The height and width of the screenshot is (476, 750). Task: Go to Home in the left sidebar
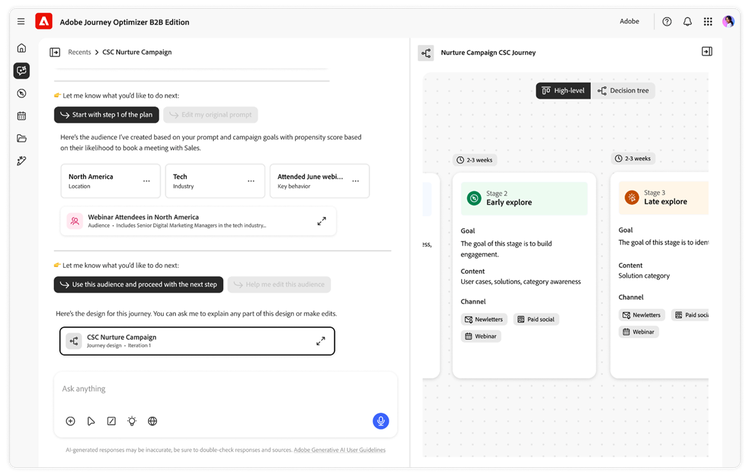(x=22, y=48)
